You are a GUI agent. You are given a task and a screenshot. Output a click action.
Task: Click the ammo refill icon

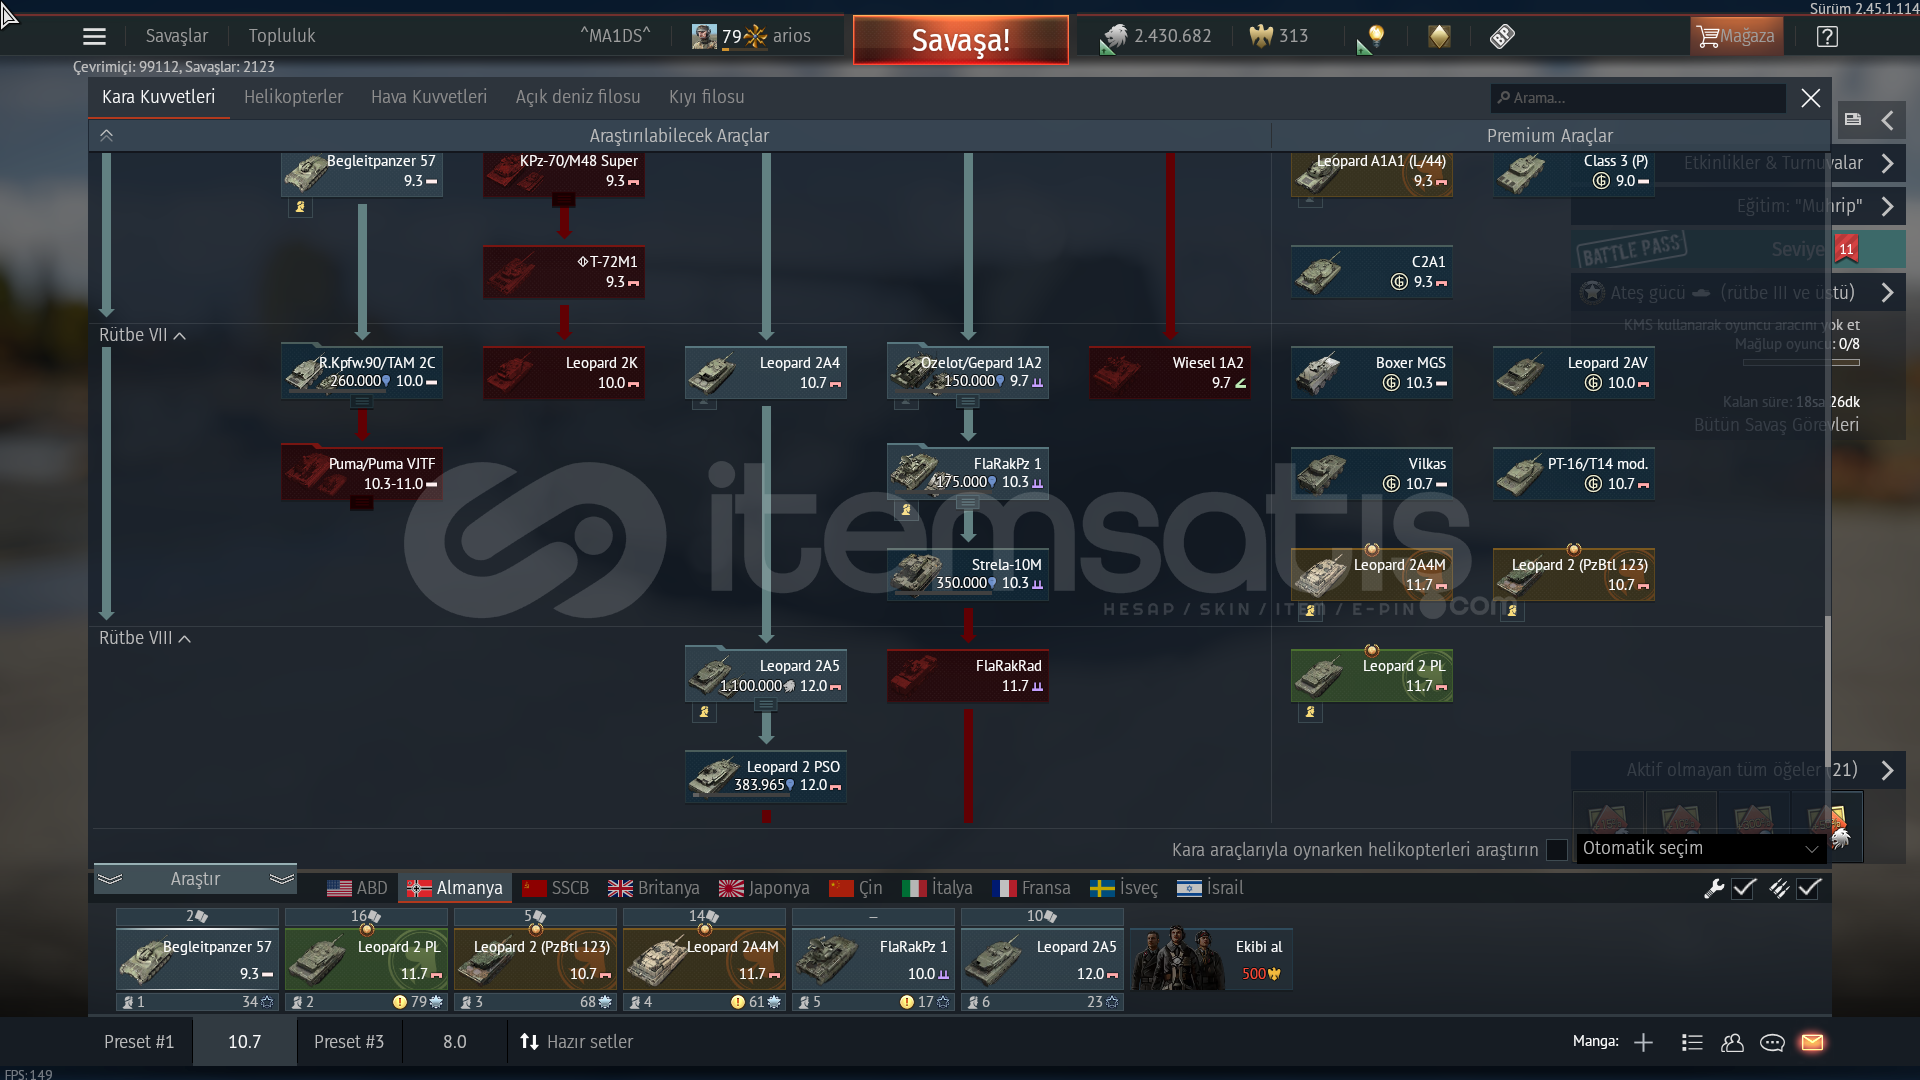(x=1779, y=888)
